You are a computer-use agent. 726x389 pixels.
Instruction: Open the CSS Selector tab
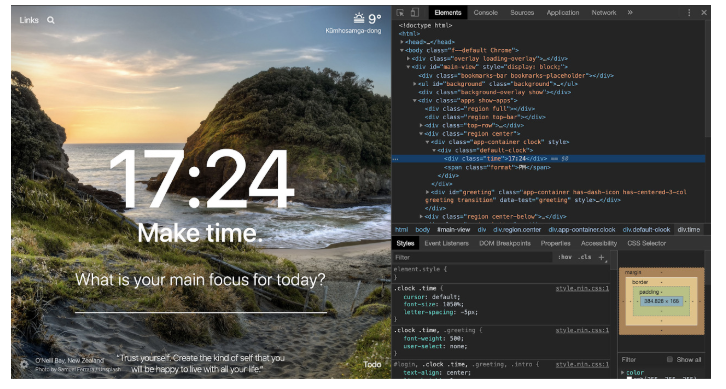646,243
